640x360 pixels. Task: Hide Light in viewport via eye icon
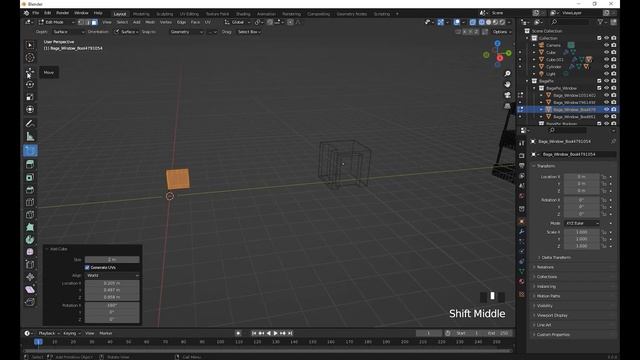(607, 74)
